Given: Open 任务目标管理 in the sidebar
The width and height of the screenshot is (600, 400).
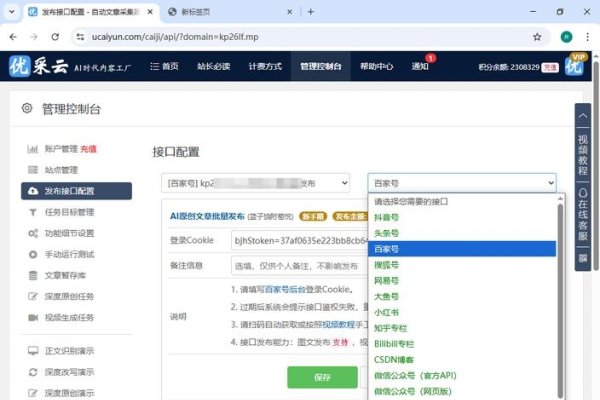Looking at the screenshot, I should (69, 212).
